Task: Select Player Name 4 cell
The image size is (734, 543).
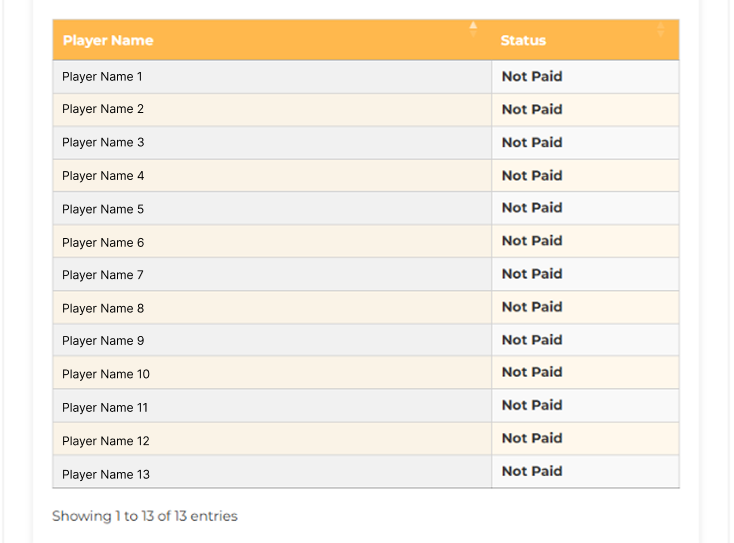Action: click(x=272, y=176)
